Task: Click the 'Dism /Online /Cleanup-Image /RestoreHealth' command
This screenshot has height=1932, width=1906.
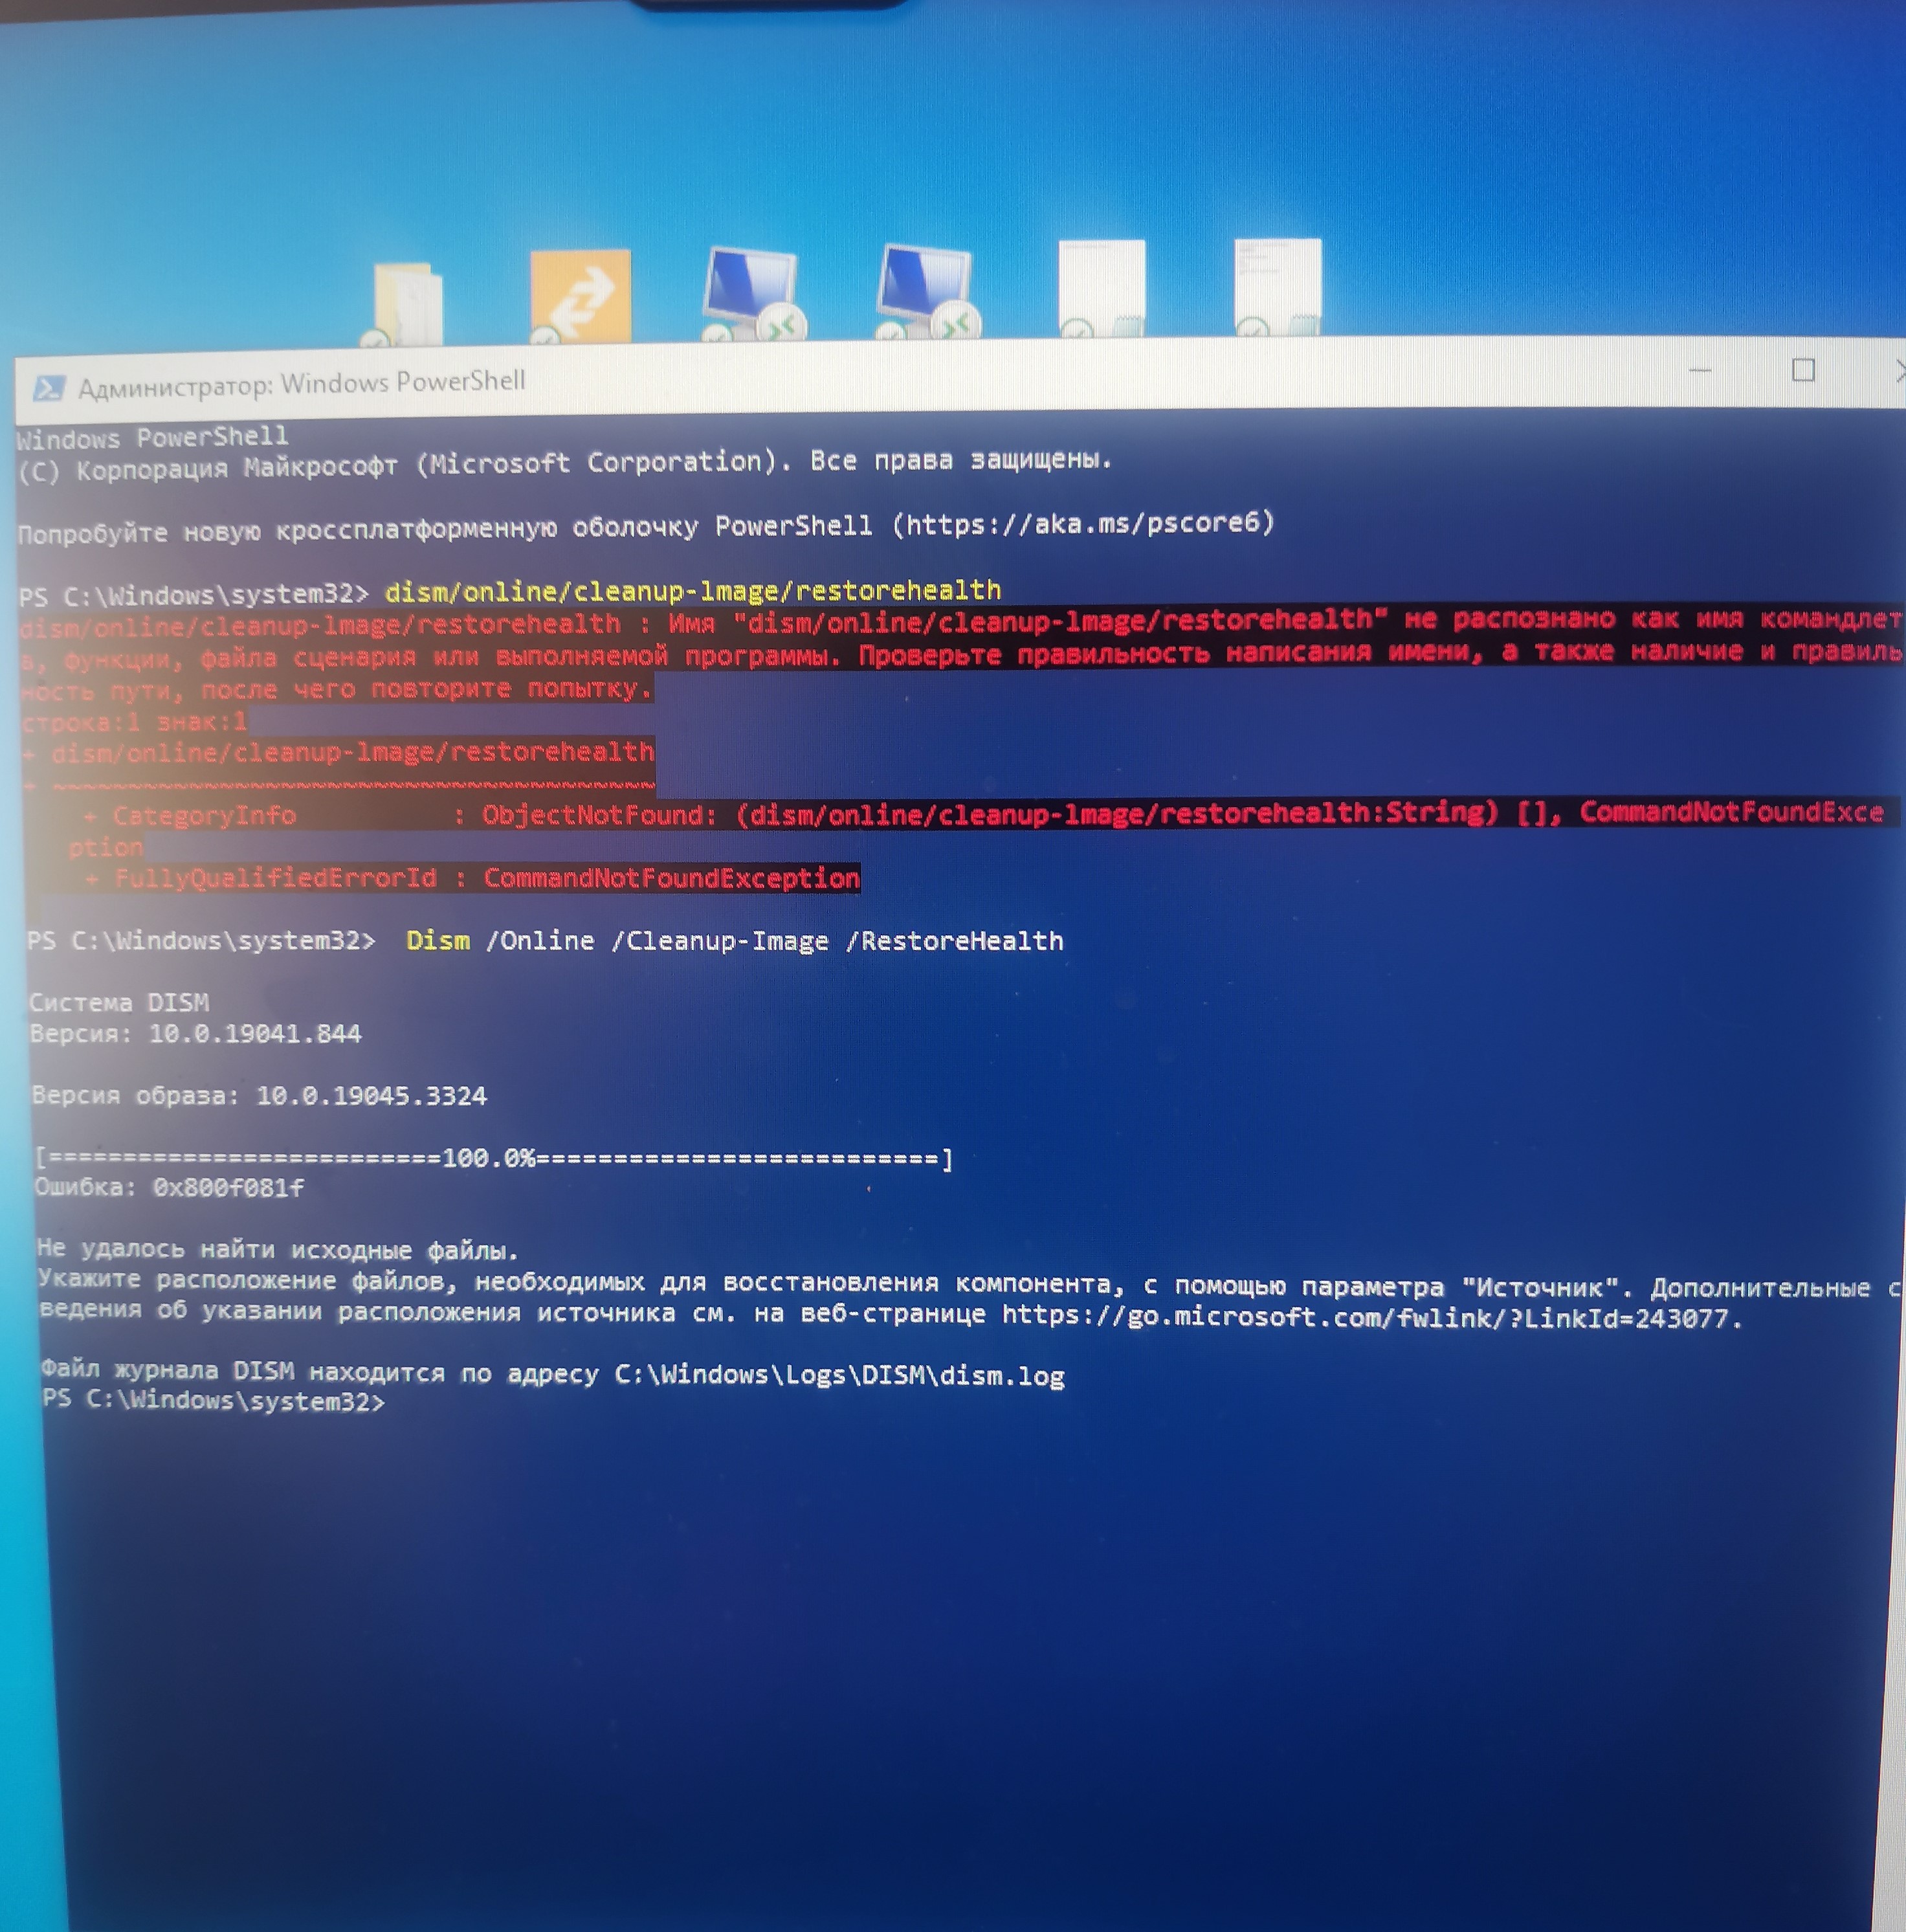Action: [735, 941]
